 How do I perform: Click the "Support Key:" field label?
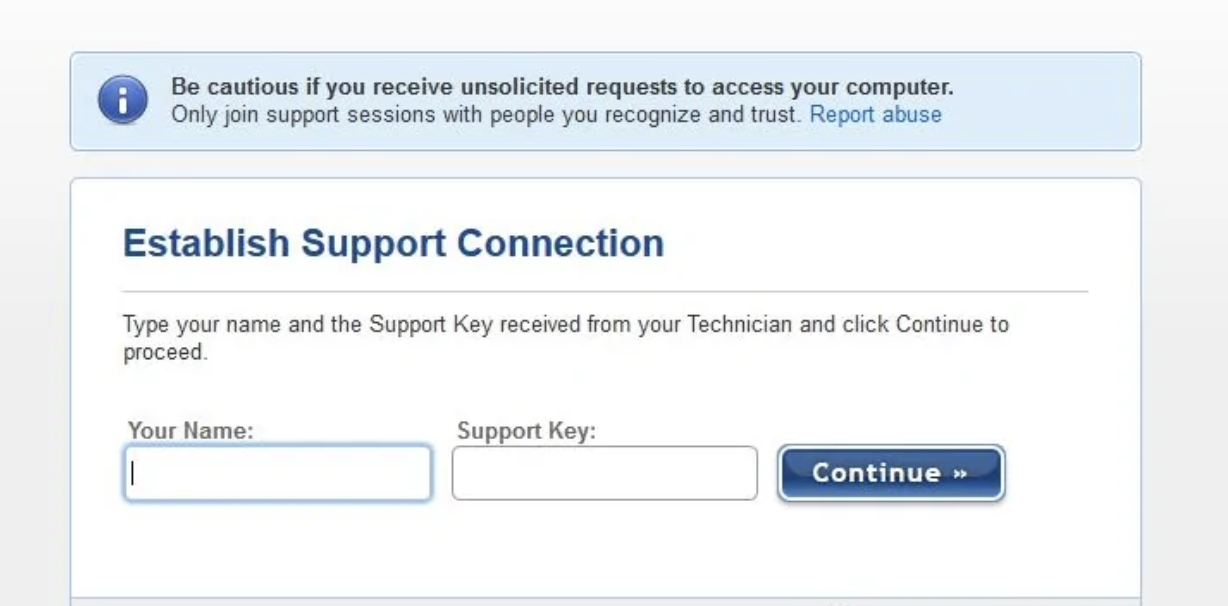point(526,431)
